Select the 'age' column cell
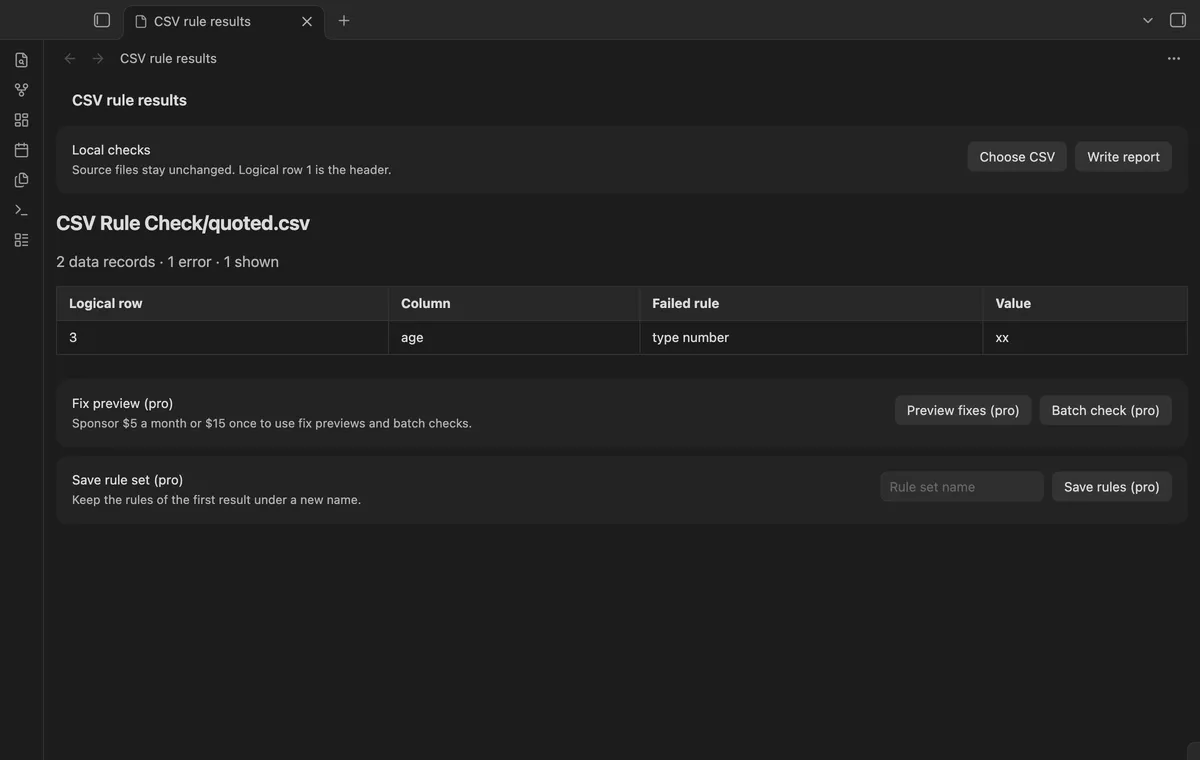 [514, 338]
